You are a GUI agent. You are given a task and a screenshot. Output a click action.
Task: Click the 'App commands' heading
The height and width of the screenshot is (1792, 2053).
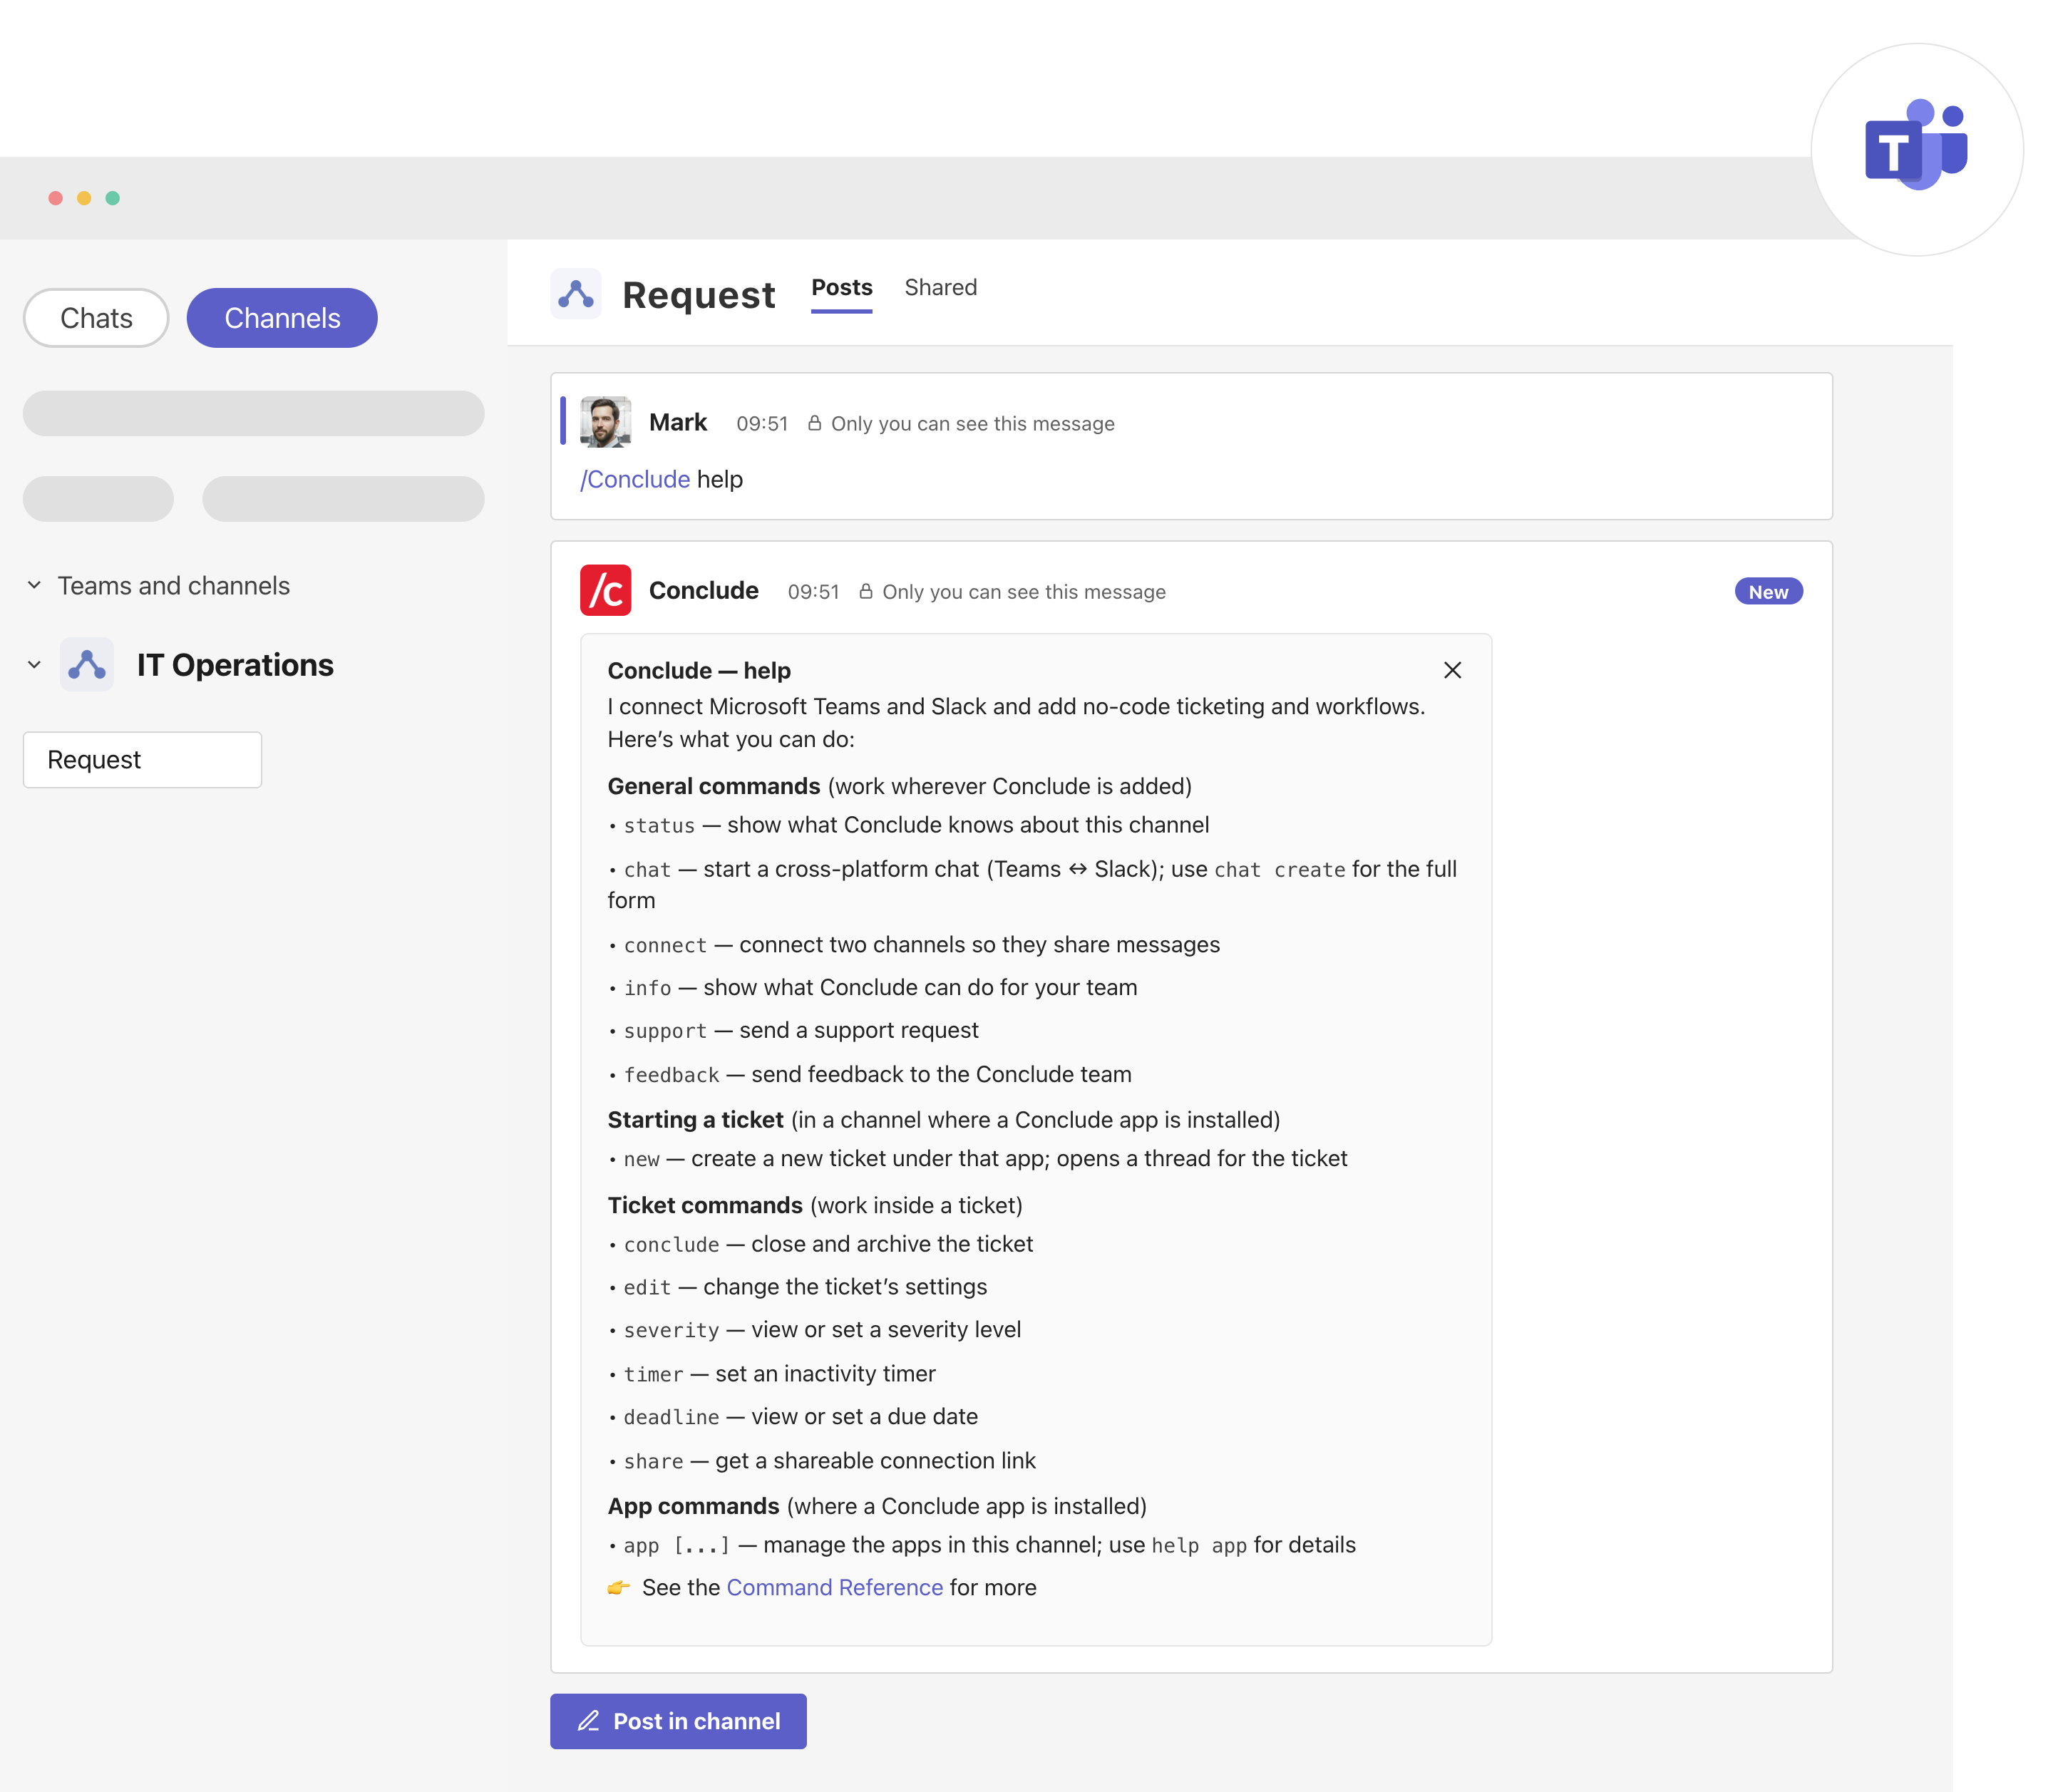694,1506
